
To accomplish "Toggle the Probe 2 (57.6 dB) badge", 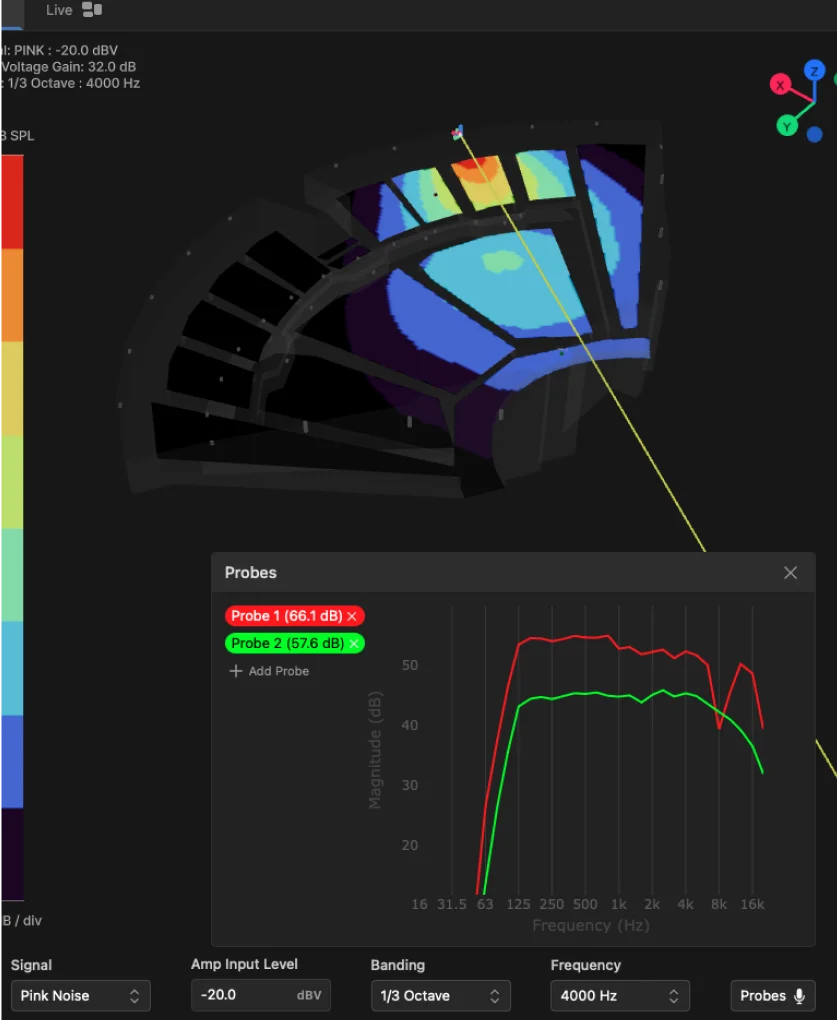I will (283, 643).
